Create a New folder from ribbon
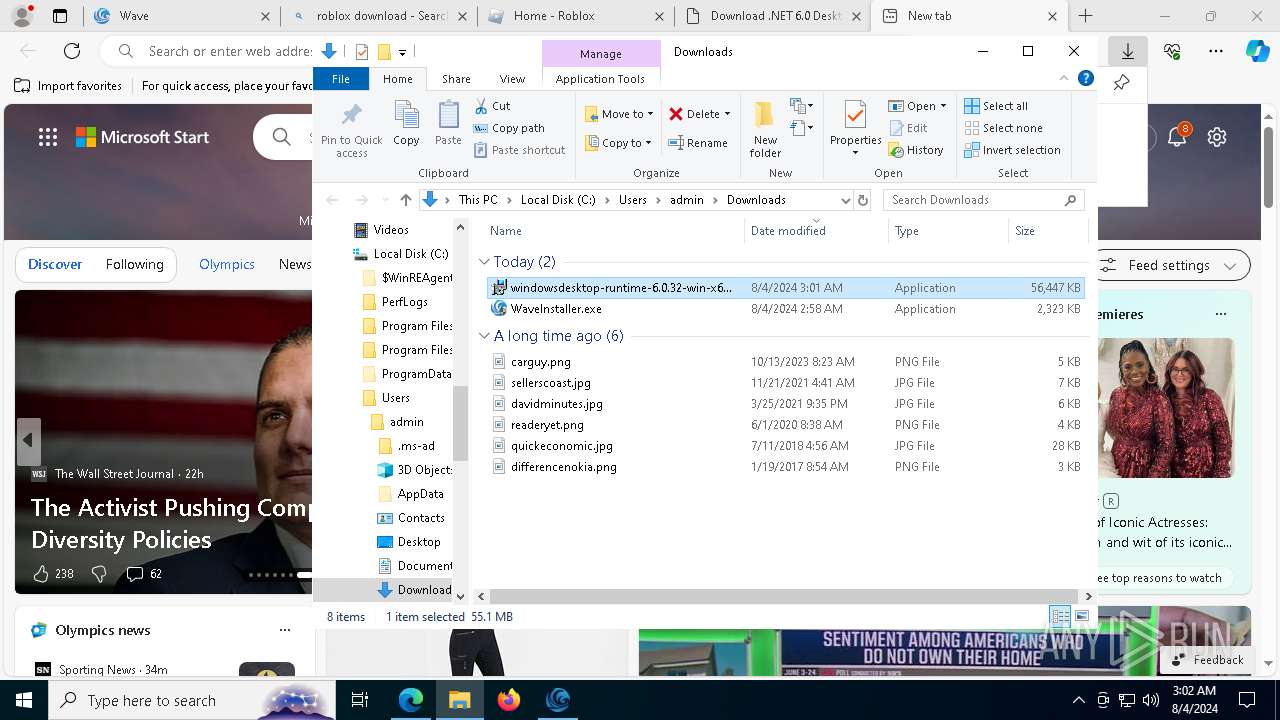 765,128
